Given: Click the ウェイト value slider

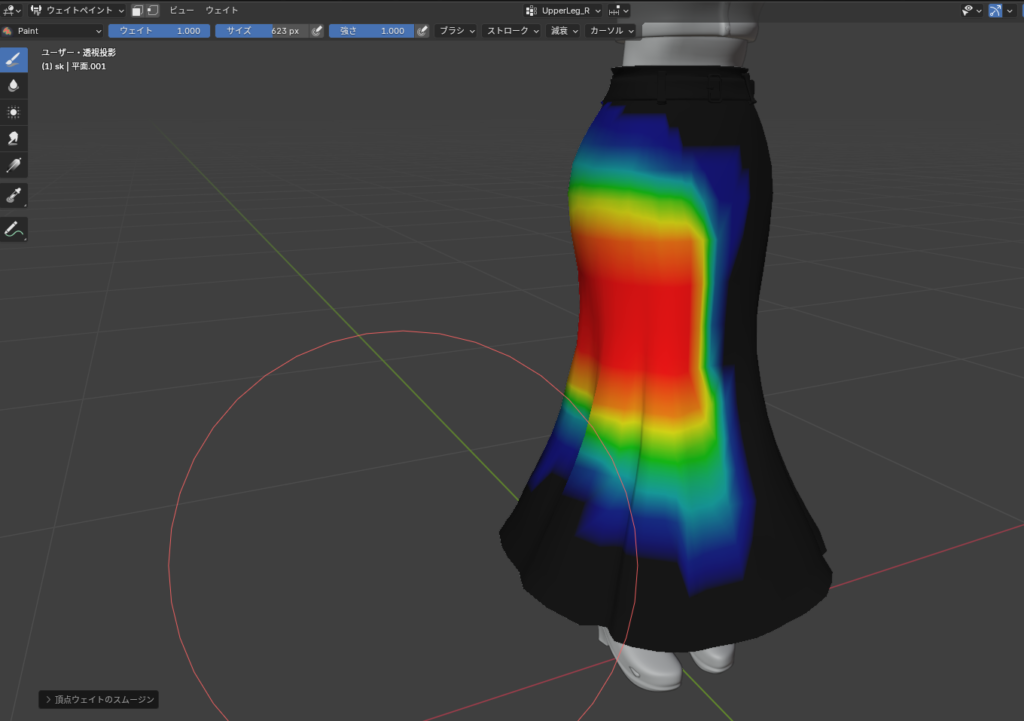Looking at the screenshot, I should 159,31.
